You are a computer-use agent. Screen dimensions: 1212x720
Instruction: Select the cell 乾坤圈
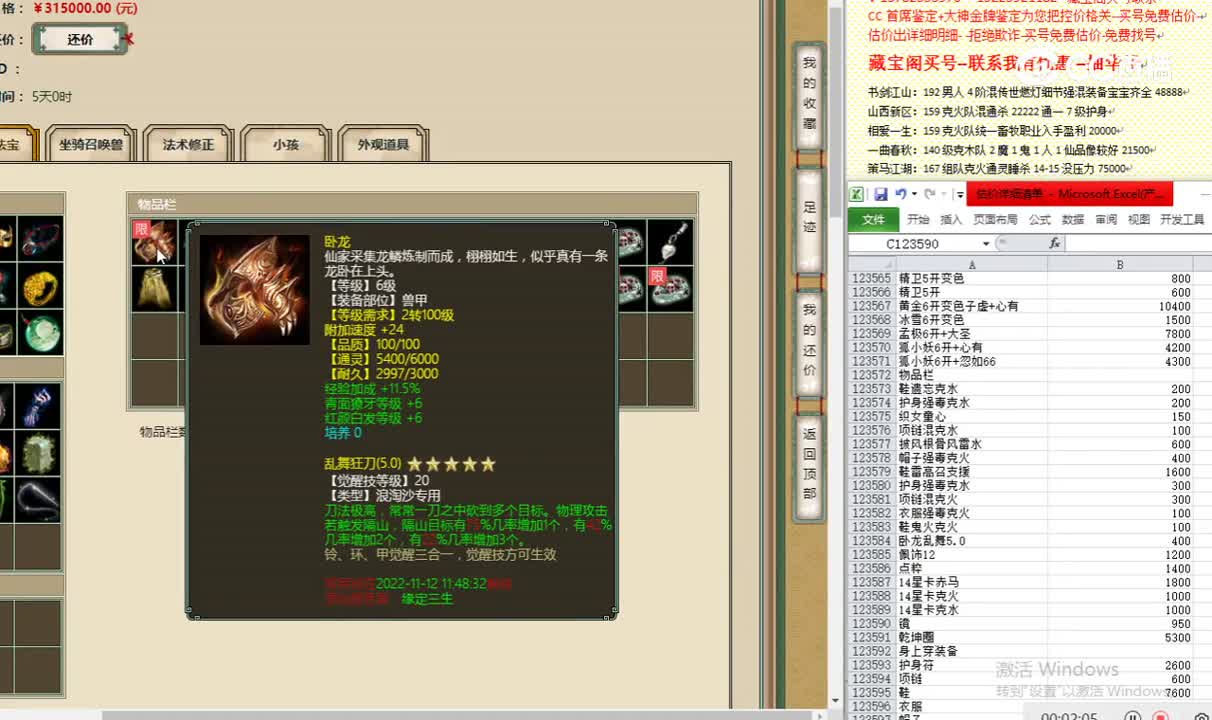tap(972, 637)
